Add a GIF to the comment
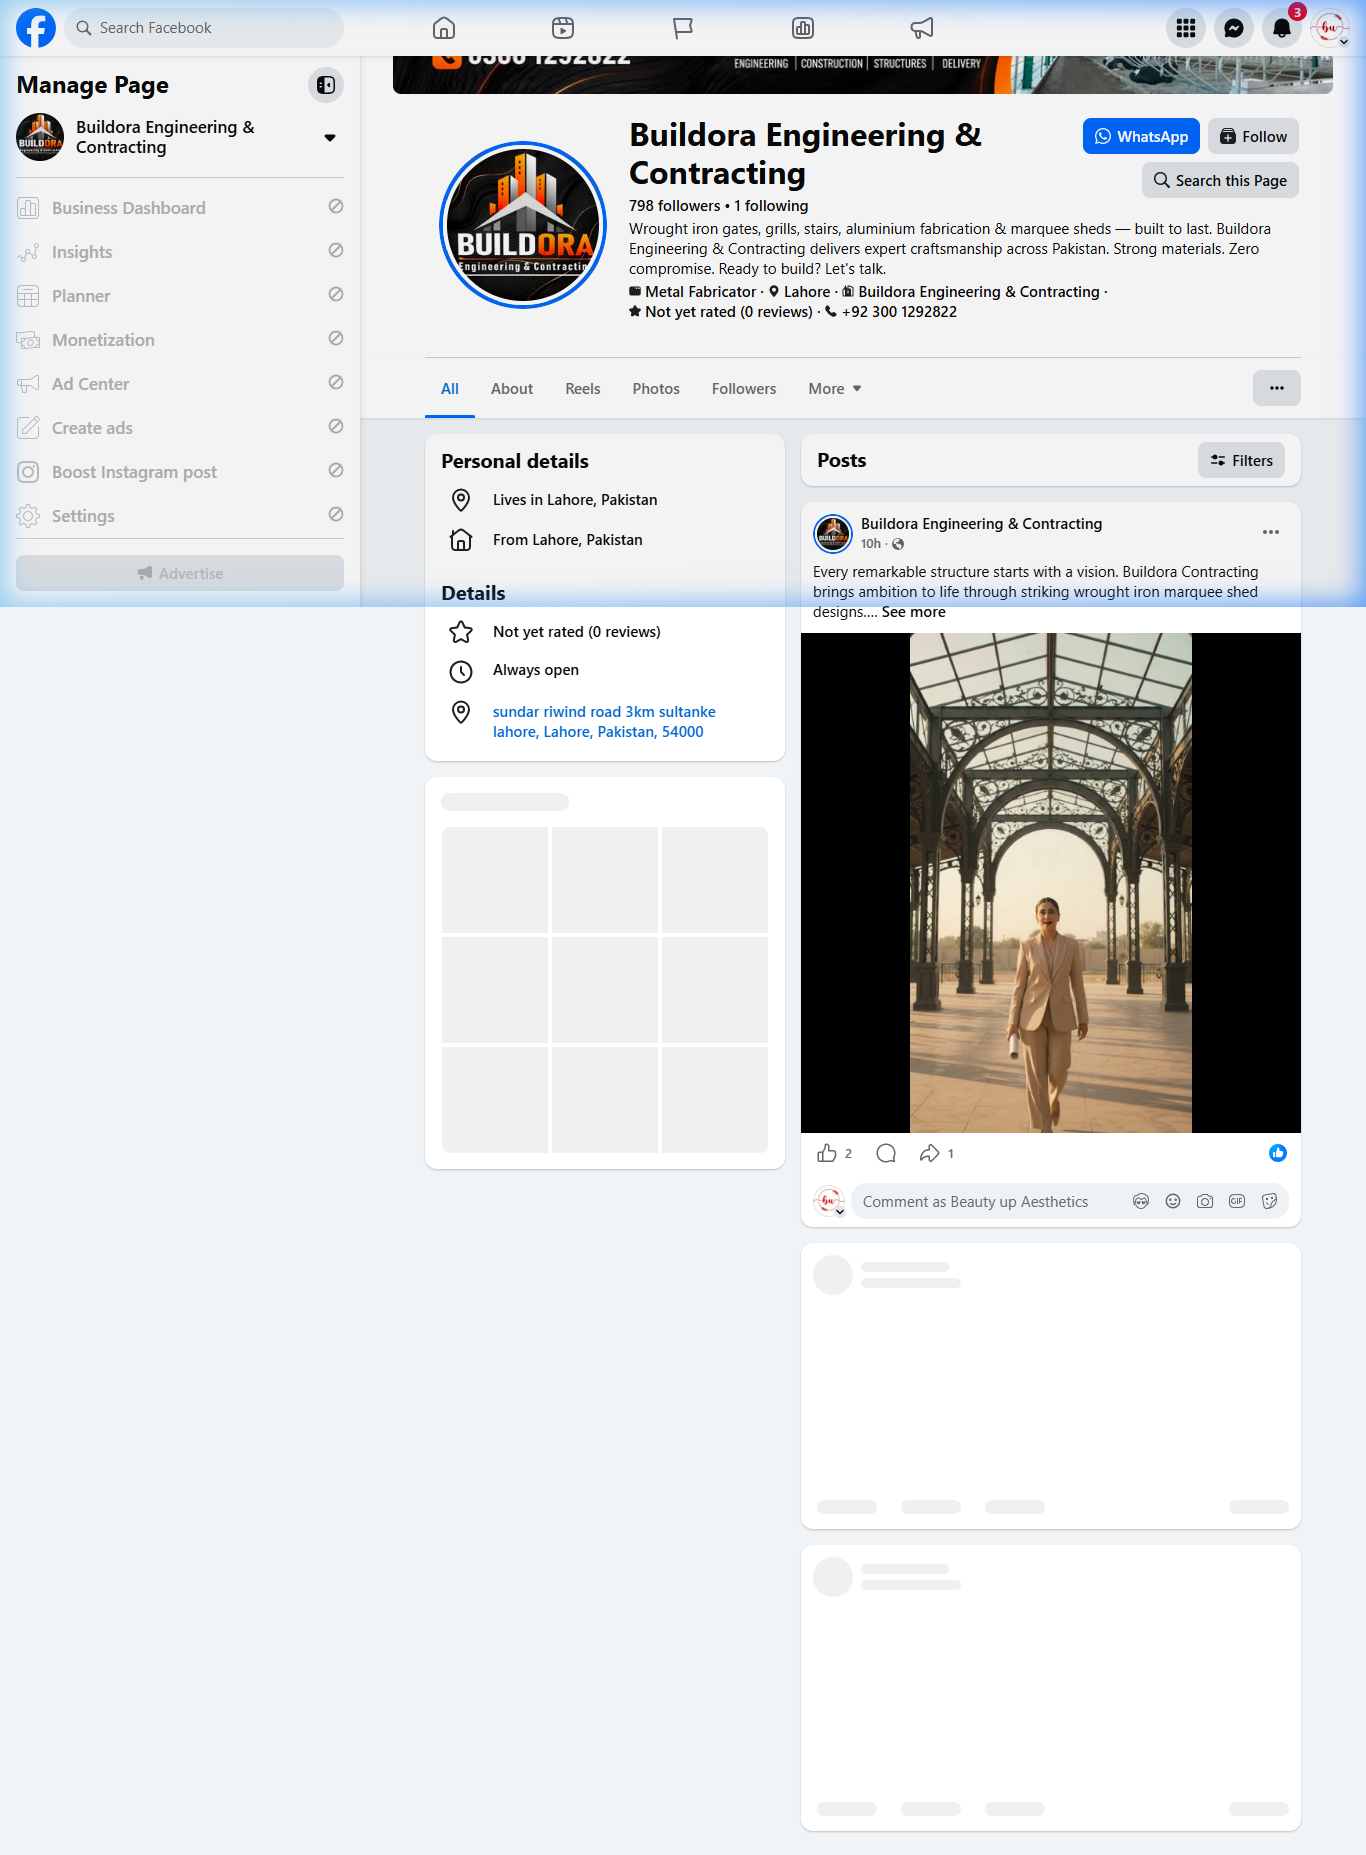 1237,1201
